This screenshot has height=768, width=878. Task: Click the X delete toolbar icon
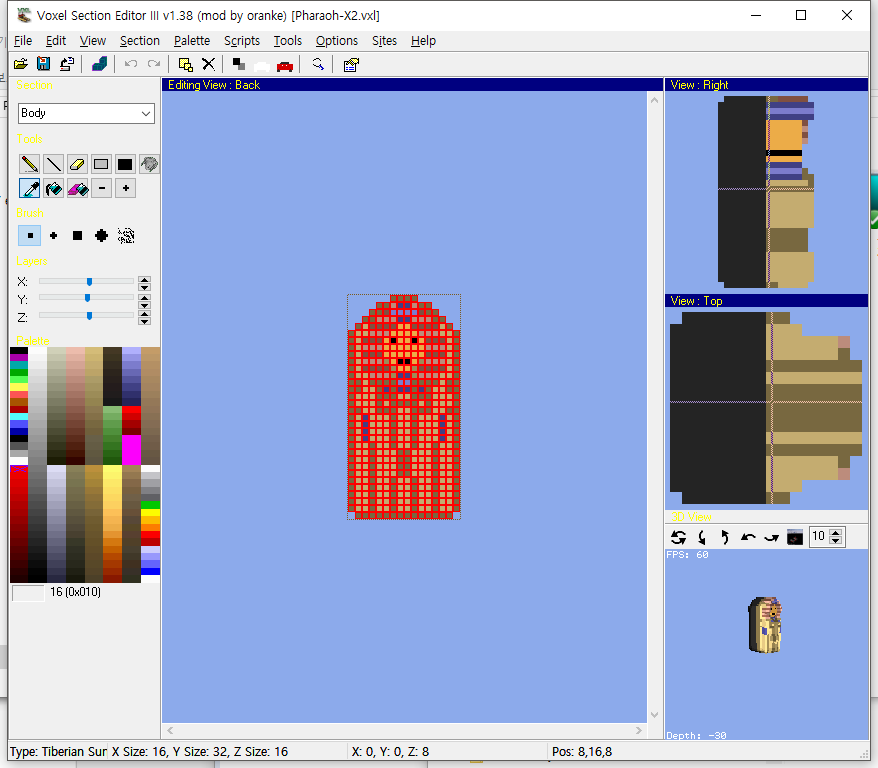click(208, 64)
